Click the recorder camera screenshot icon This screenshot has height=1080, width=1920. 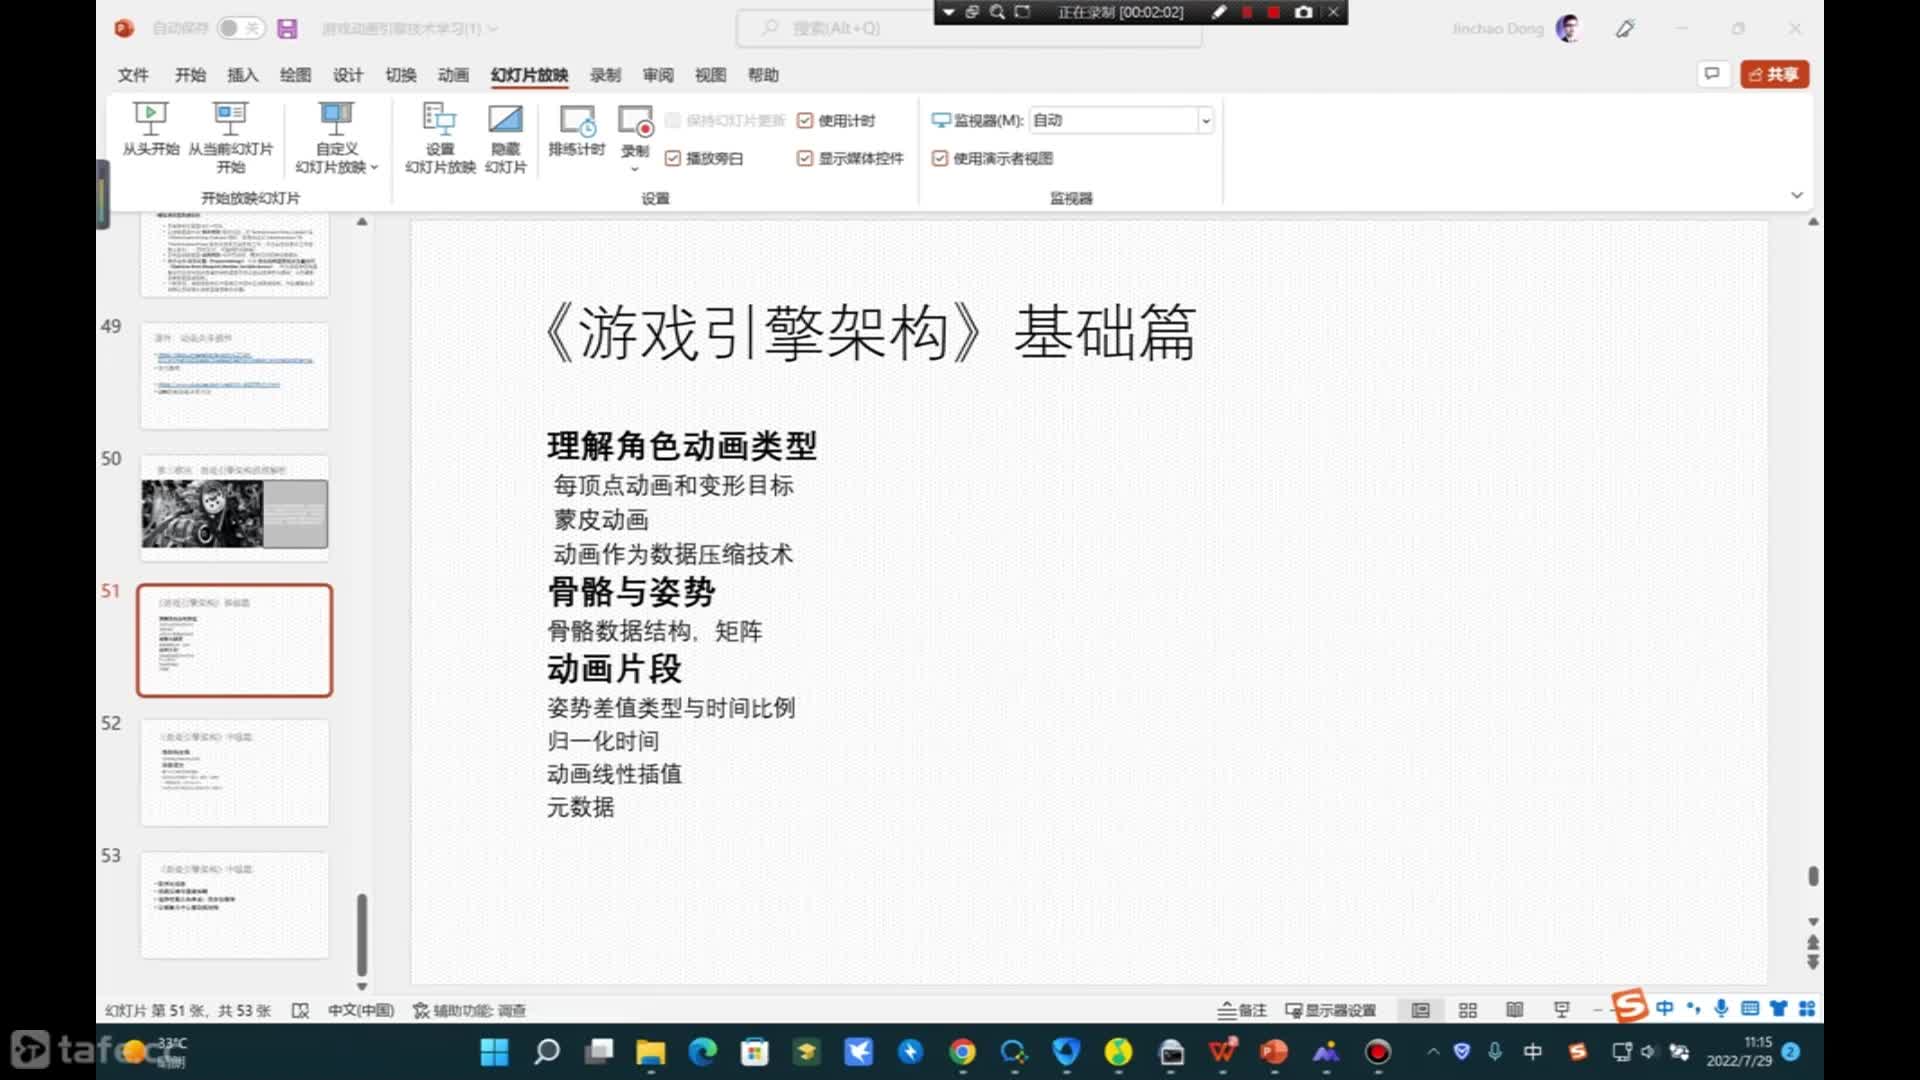[1303, 12]
